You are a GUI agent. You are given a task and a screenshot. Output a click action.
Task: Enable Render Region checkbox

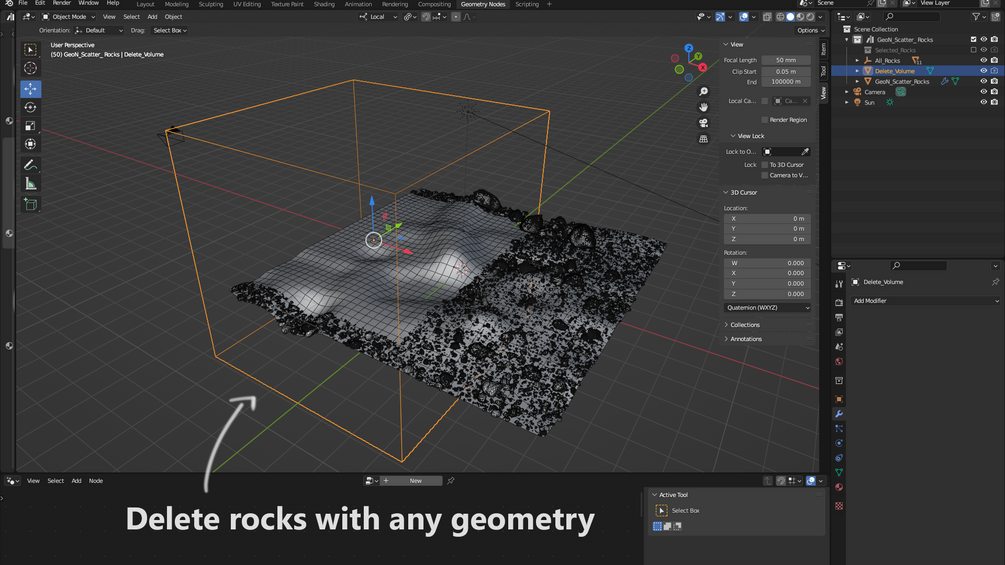(x=765, y=120)
